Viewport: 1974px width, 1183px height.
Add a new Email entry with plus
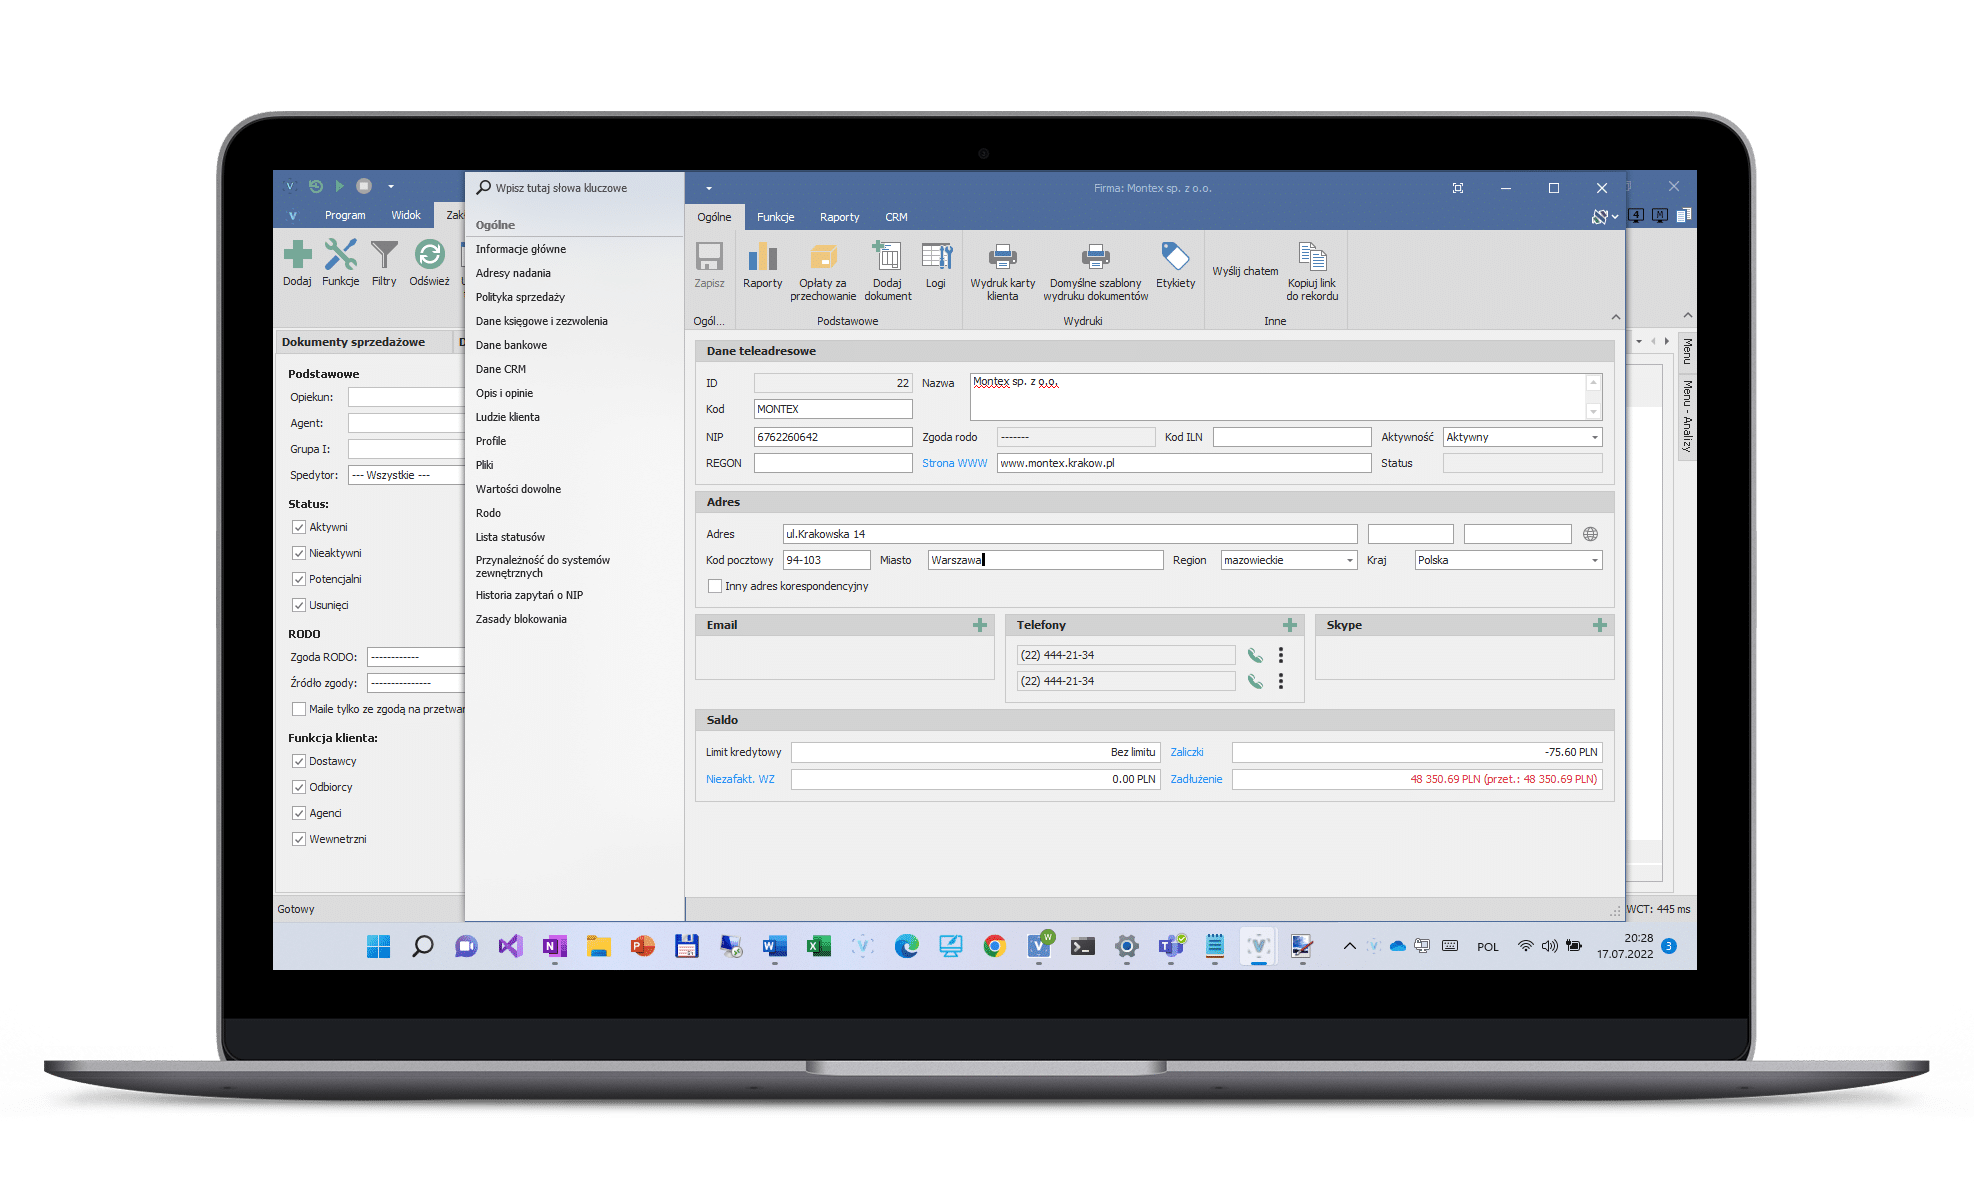[980, 625]
